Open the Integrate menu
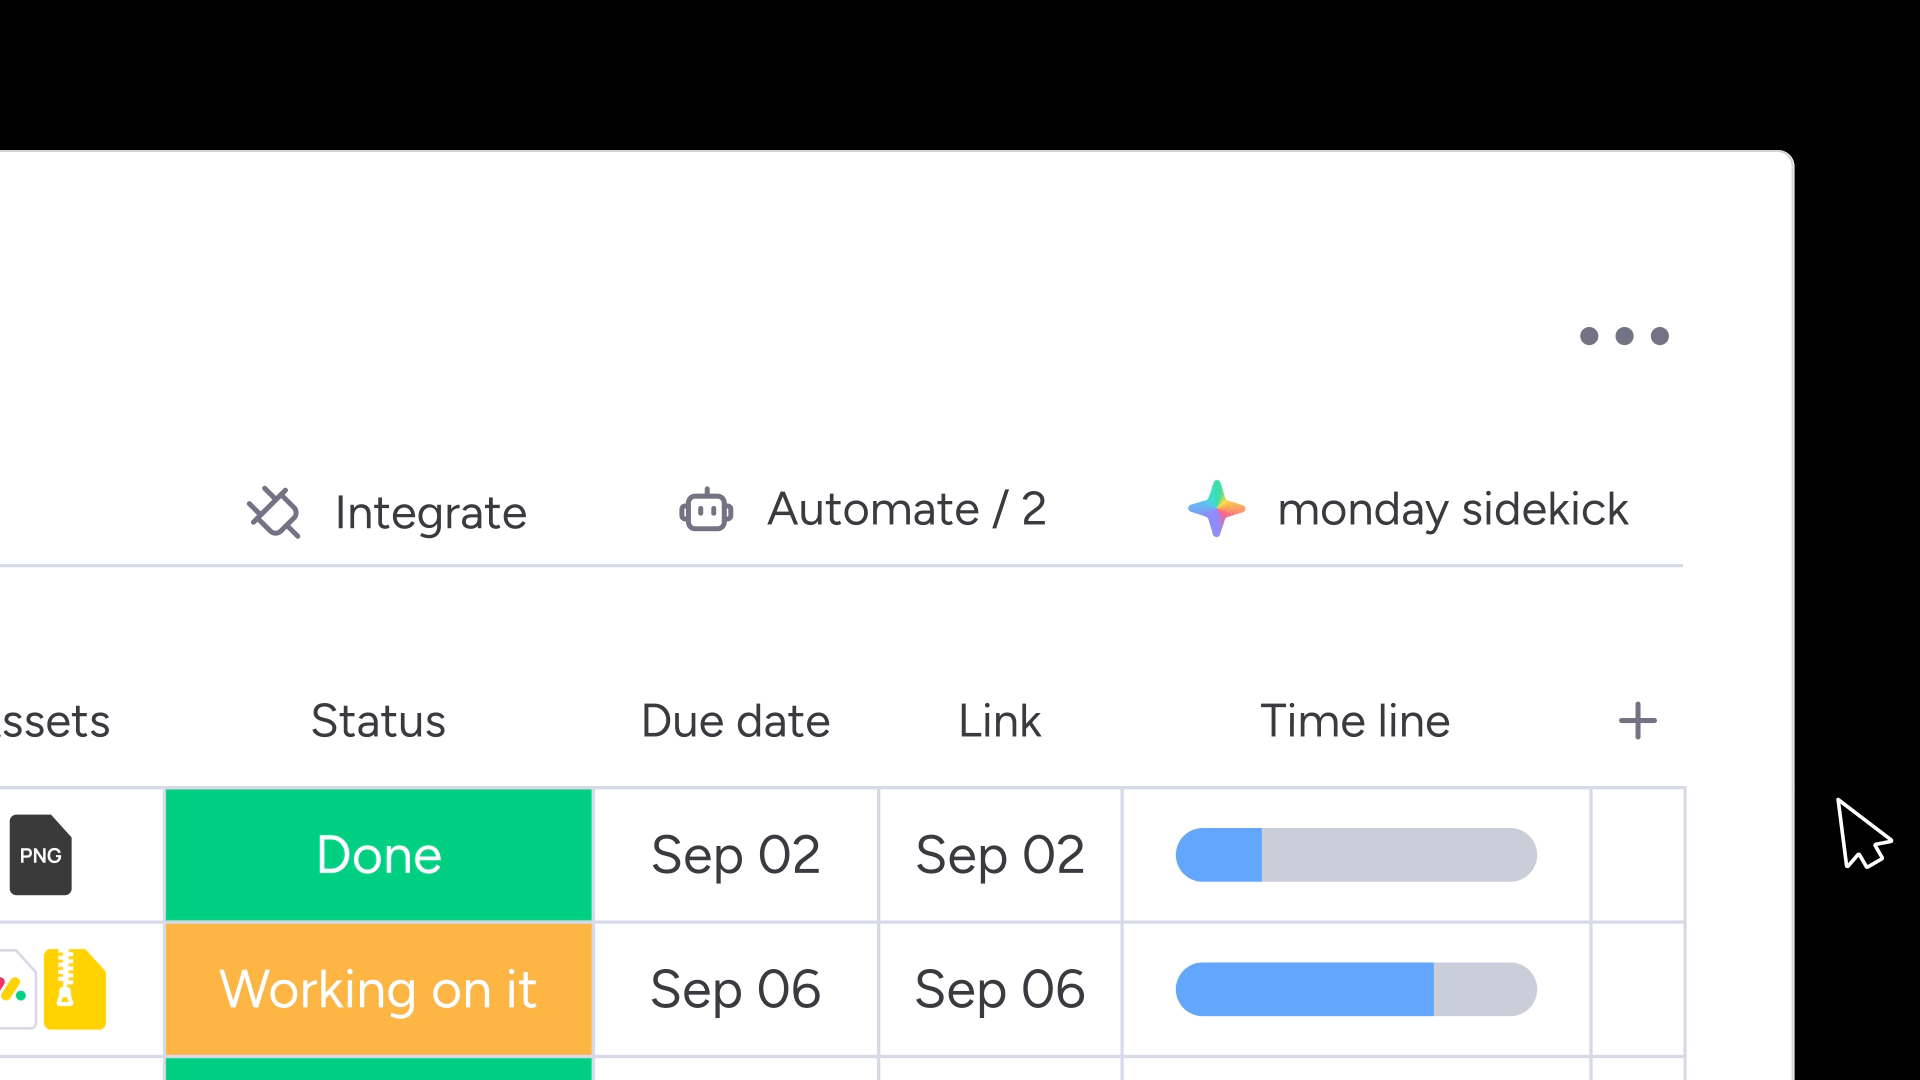Screen dimensions: 1920x1080 pyautogui.click(x=430, y=513)
